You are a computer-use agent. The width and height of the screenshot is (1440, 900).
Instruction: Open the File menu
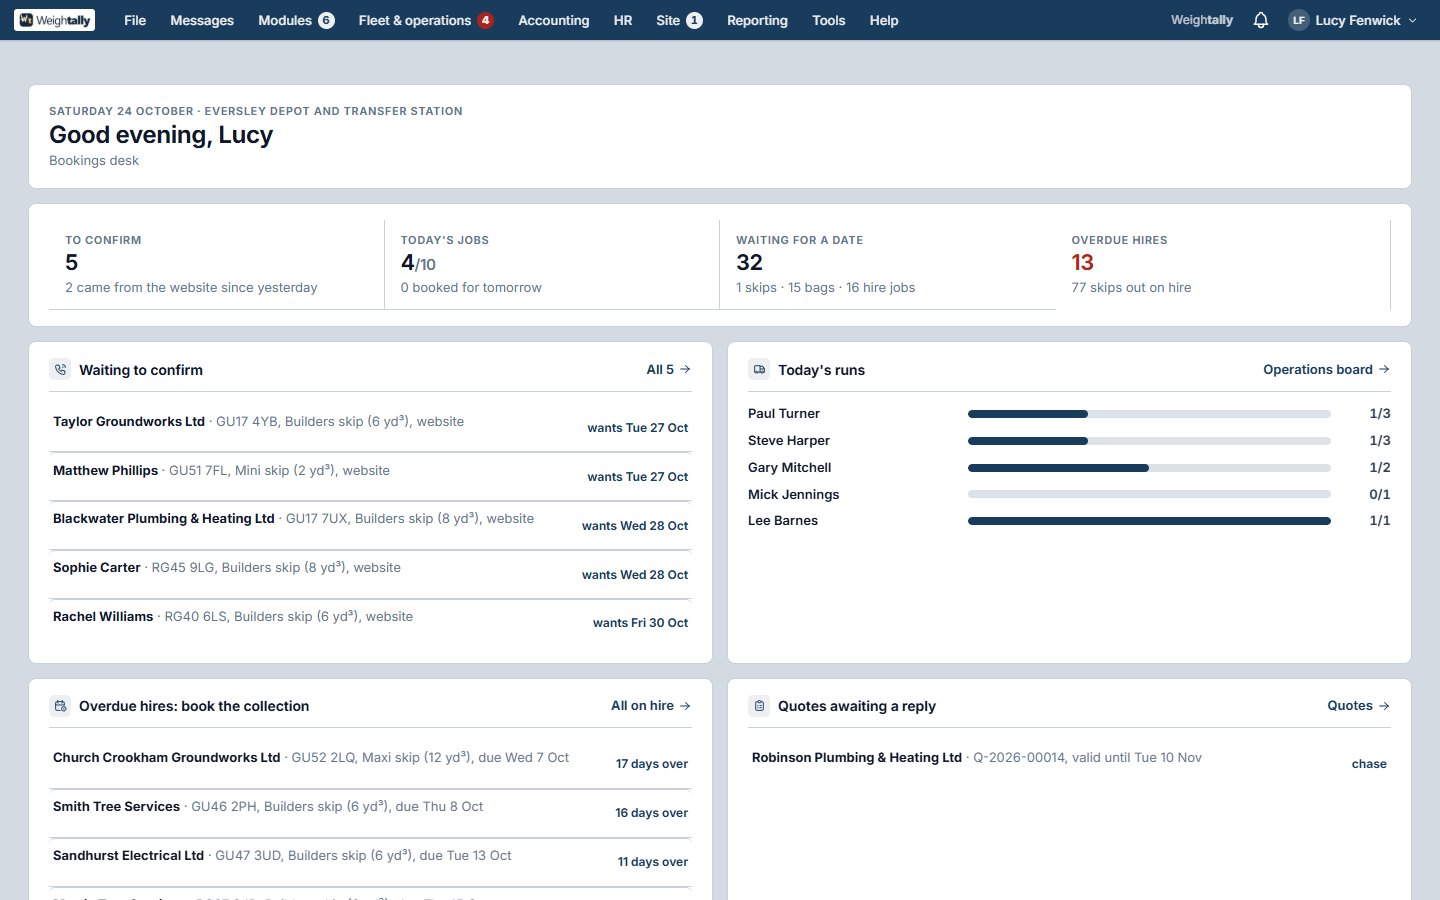tap(135, 20)
